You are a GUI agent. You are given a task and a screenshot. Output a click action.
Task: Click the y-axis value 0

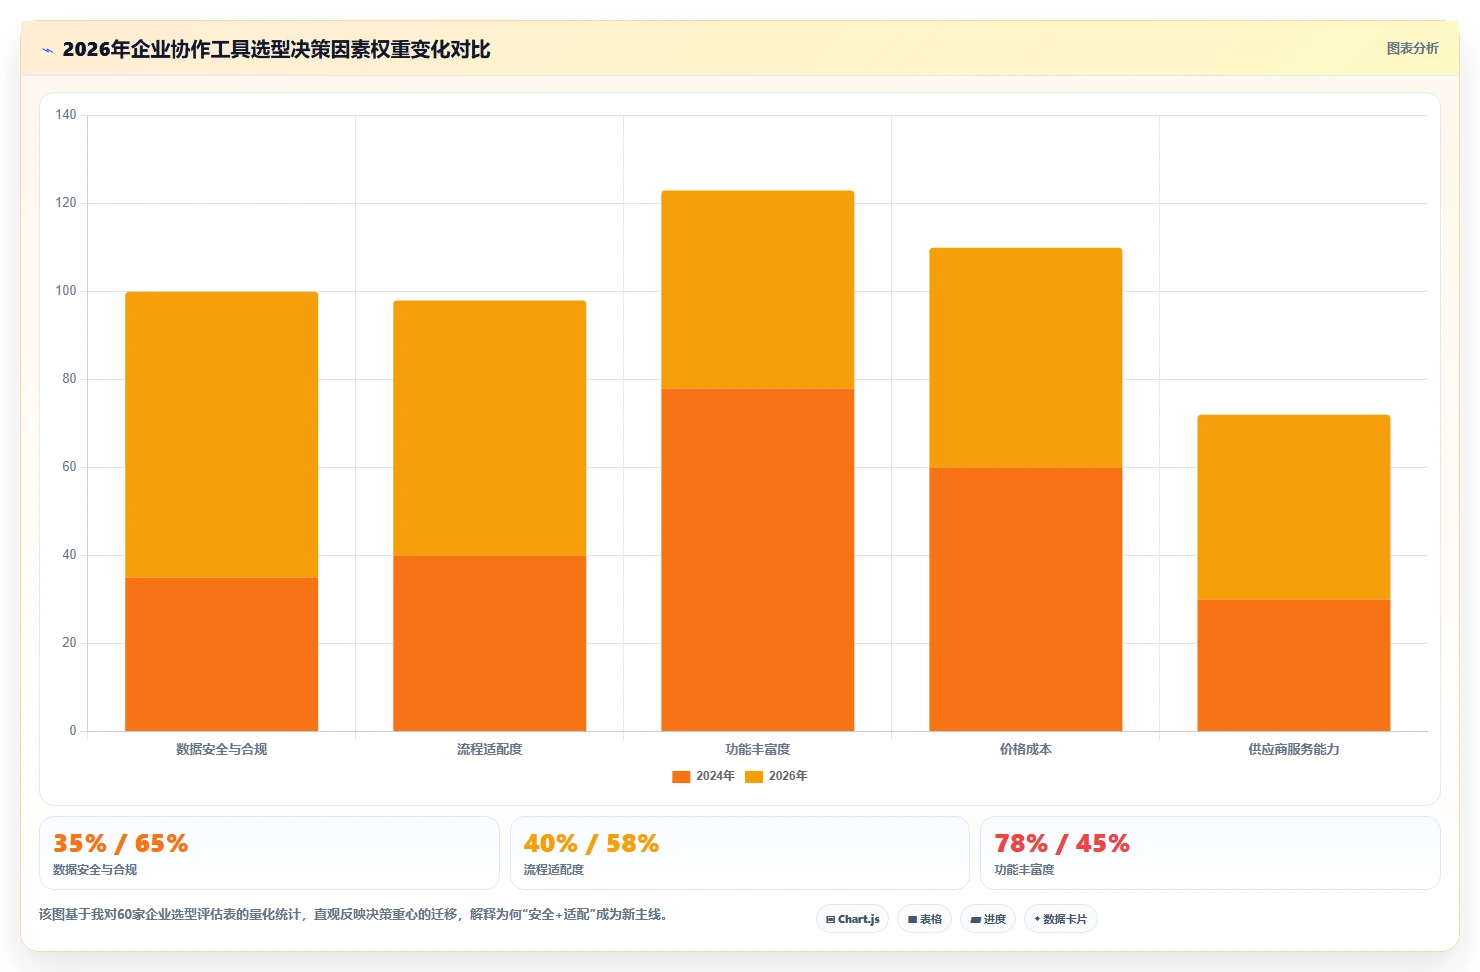(73, 731)
